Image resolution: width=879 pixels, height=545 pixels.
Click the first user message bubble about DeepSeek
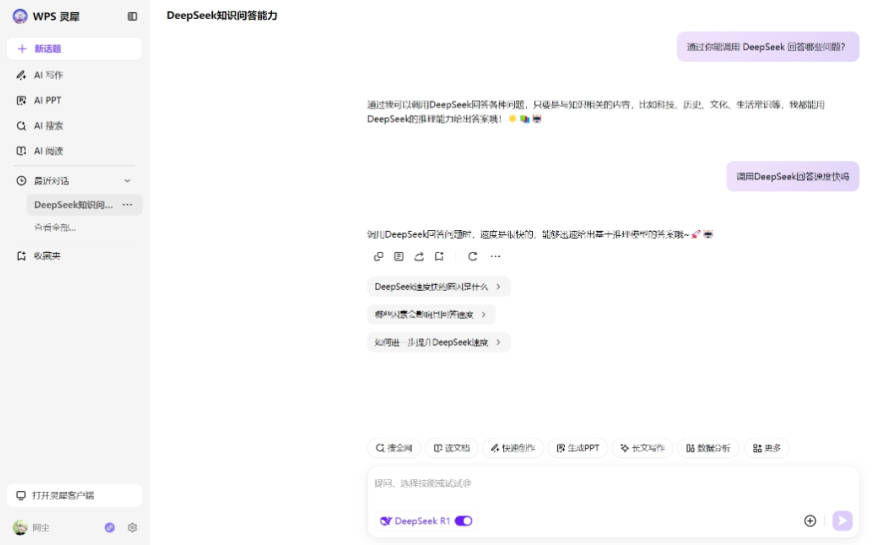click(767, 47)
